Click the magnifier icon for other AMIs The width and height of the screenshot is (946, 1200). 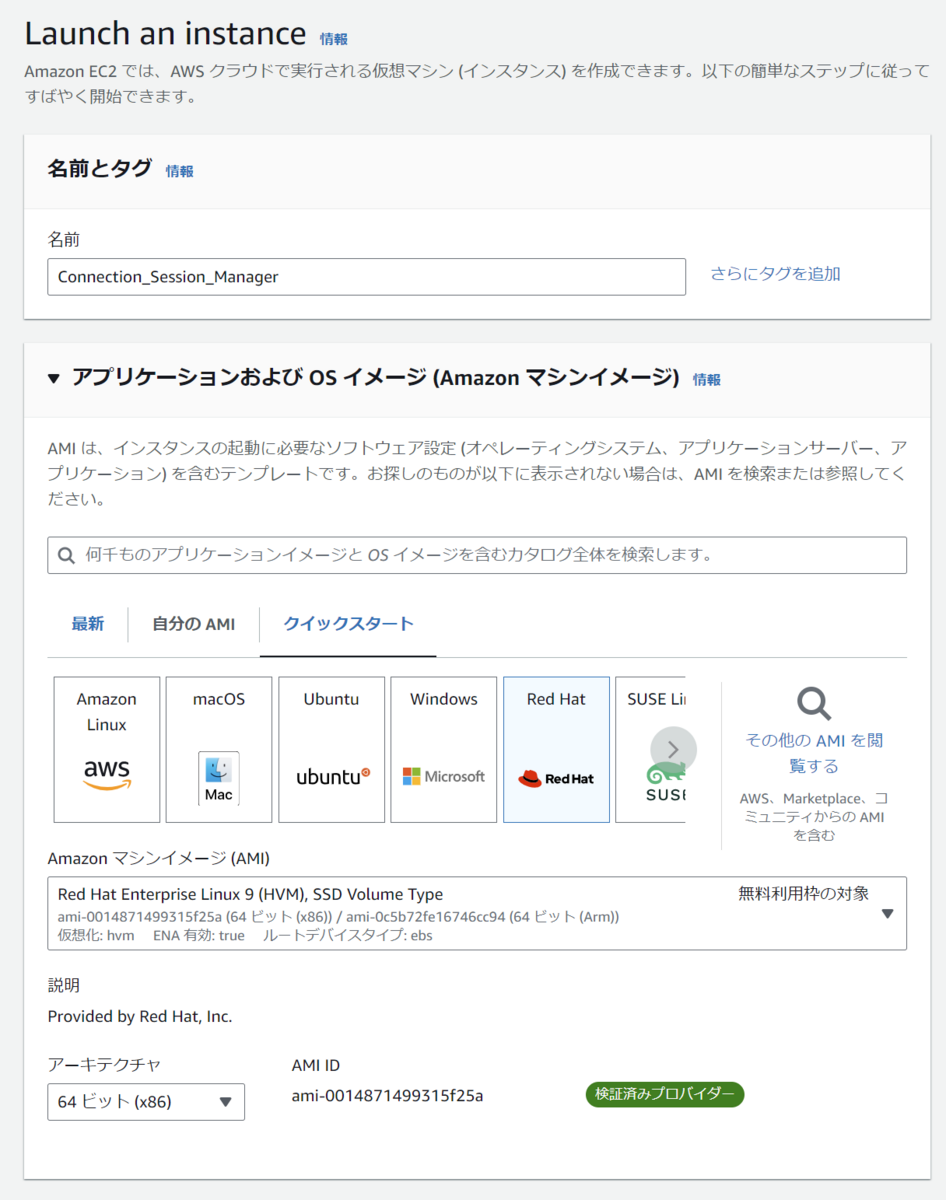pyautogui.click(x=814, y=704)
